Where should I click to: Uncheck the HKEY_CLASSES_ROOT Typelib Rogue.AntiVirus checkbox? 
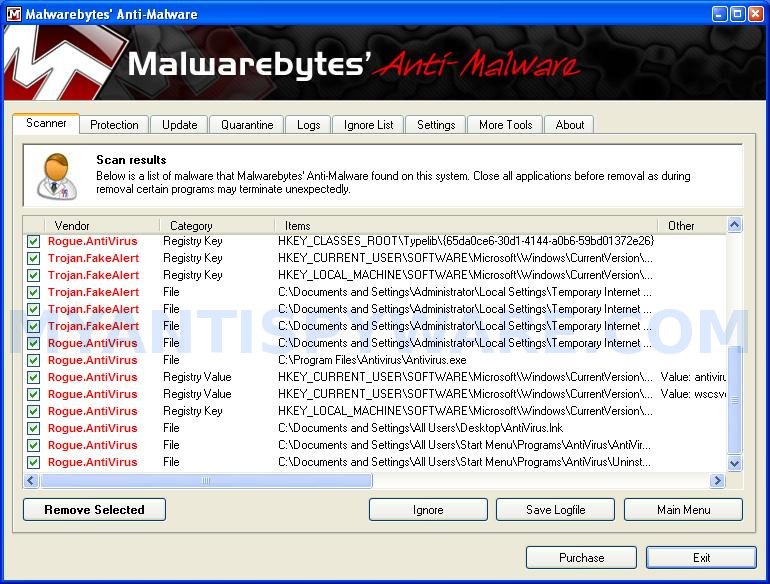[x=33, y=241]
